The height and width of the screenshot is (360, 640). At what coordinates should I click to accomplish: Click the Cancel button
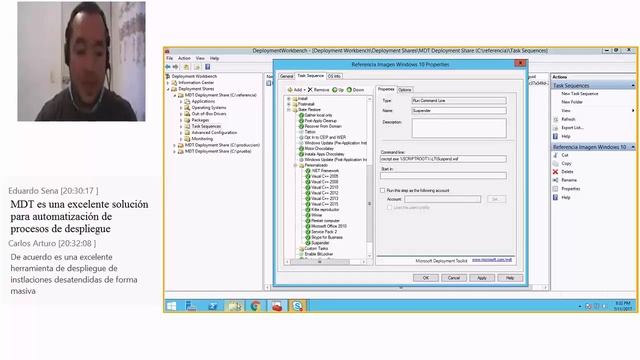point(454,278)
